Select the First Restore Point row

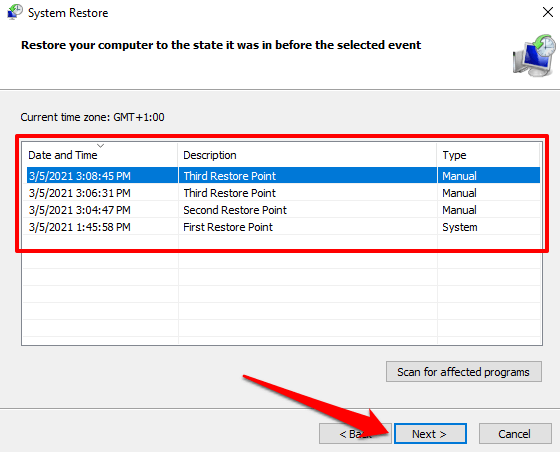coord(283,227)
